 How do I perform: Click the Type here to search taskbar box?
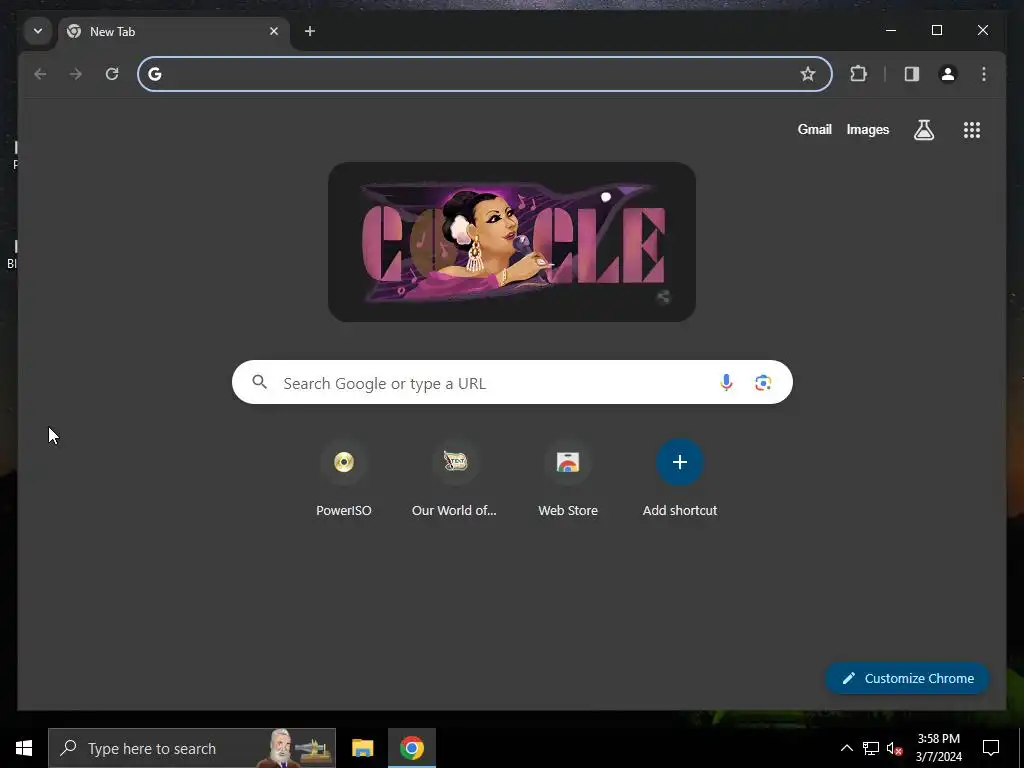(192, 748)
